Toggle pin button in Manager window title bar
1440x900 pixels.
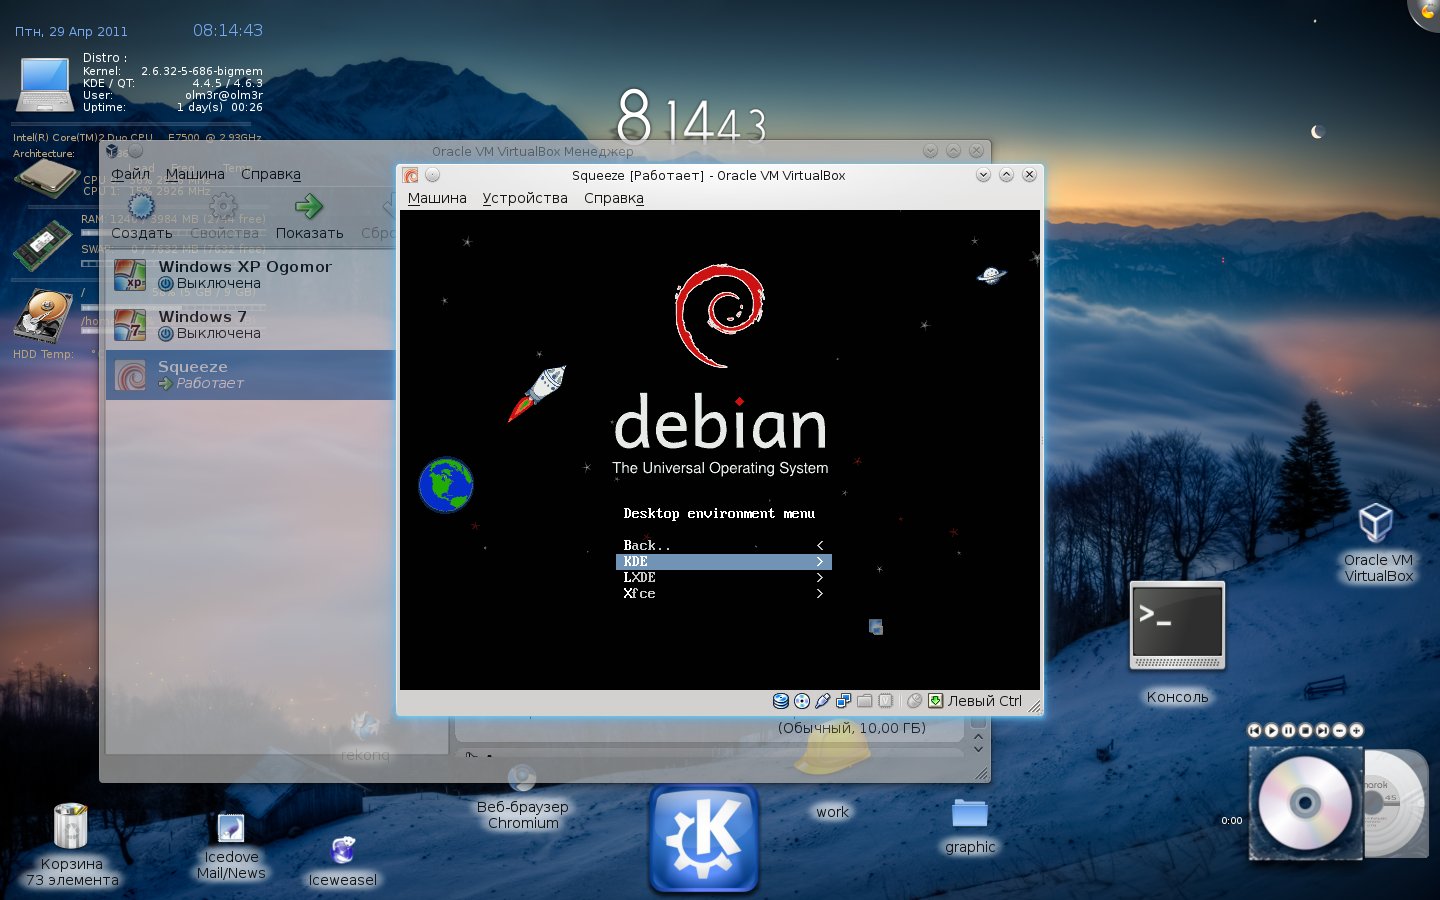point(136,151)
